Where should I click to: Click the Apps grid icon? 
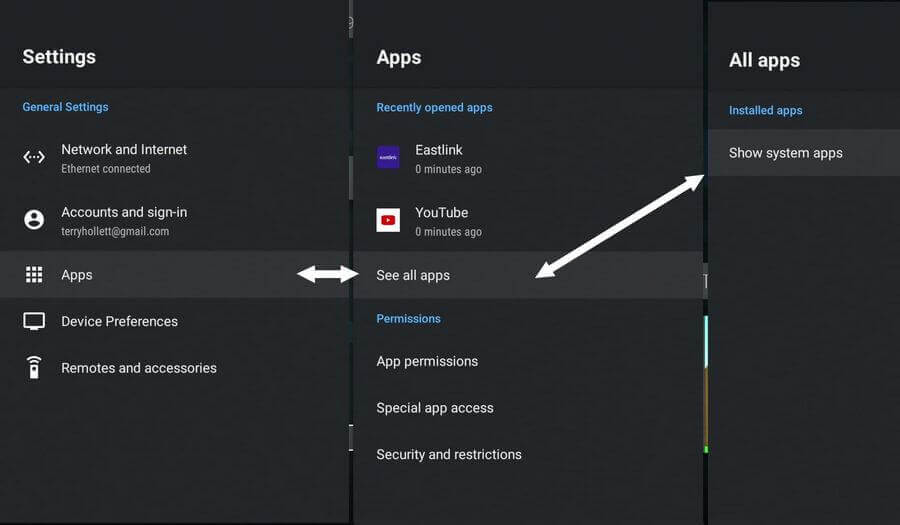coord(34,275)
